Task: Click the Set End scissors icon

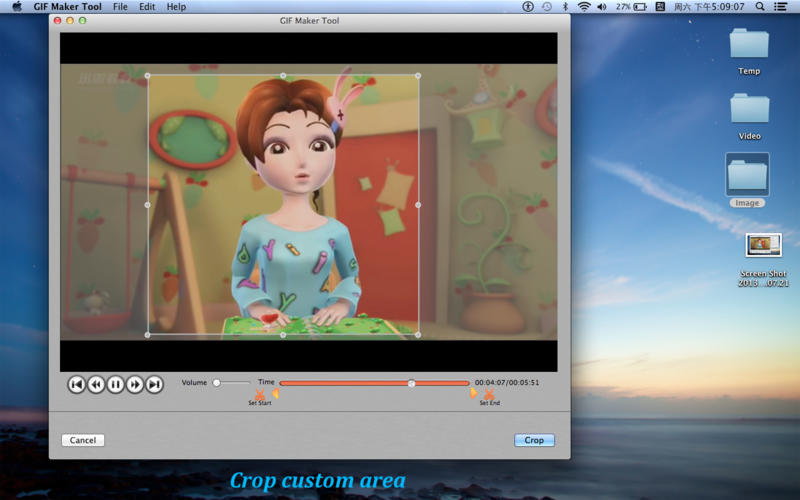Action: coord(489,394)
